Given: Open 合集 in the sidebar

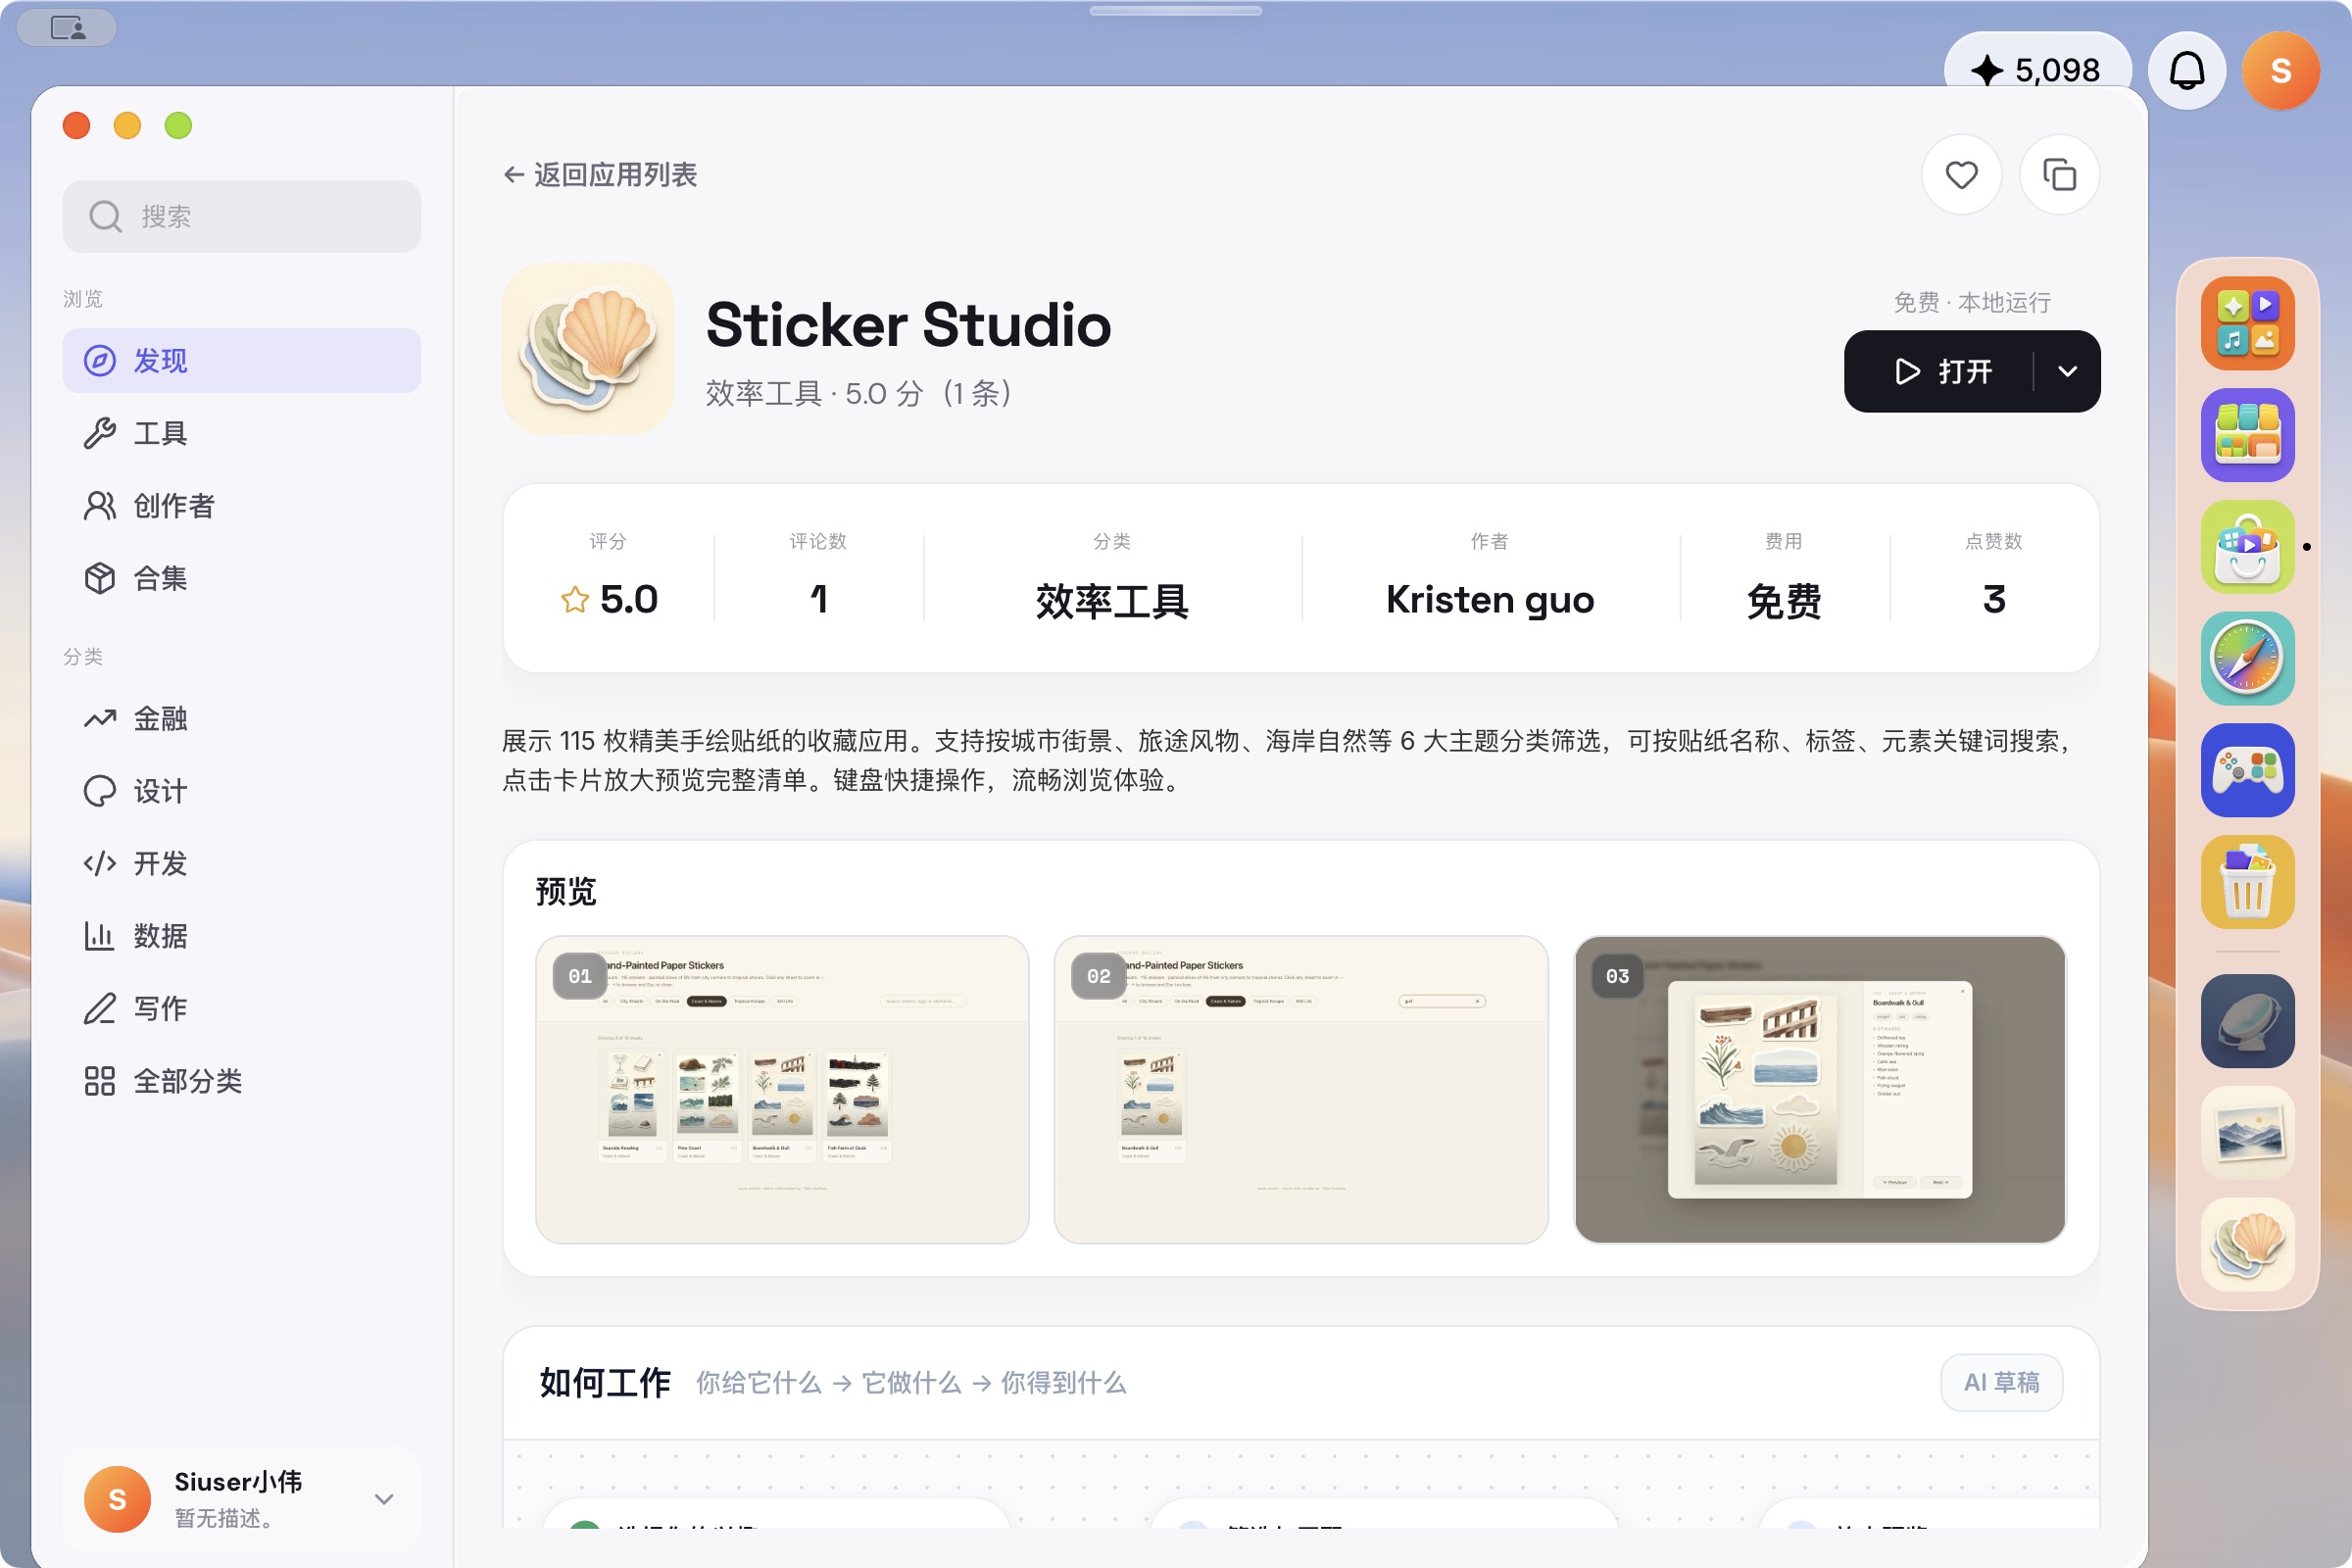Looking at the screenshot, I should 241,578.
